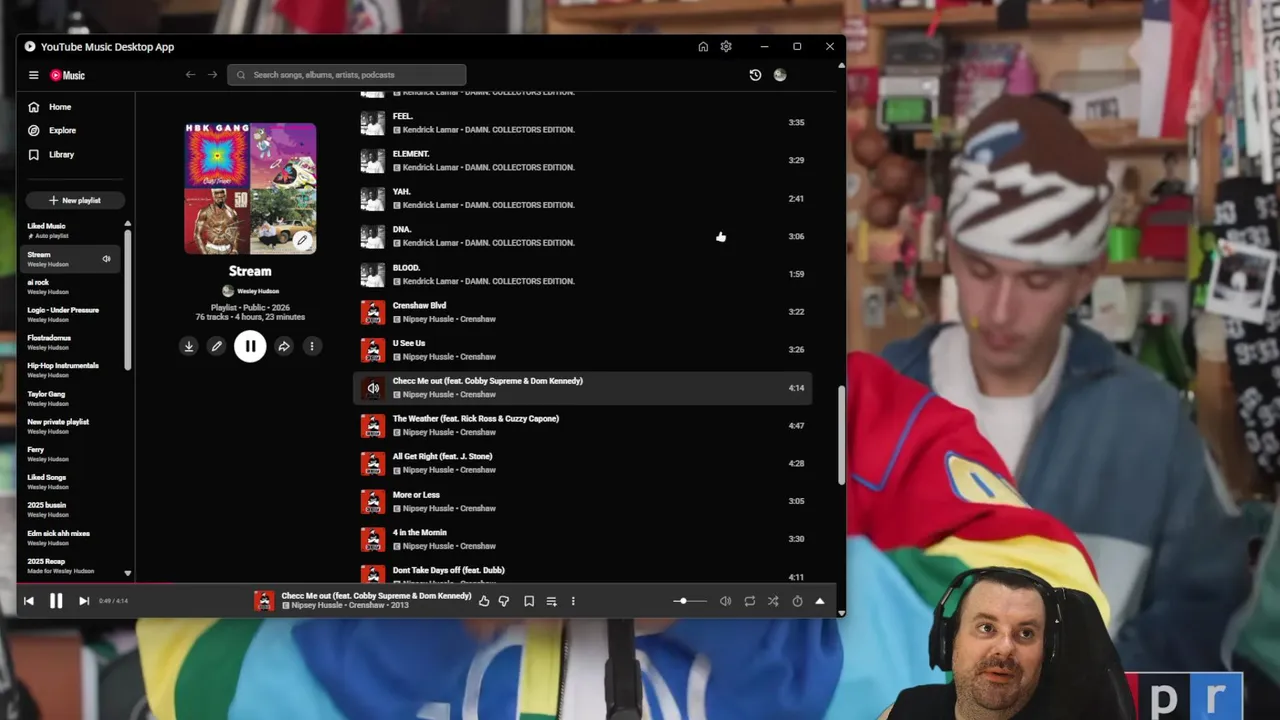The image size is (1280, 720).
Task: Open the Flostradamus playlist
Action: pyautogui.click(x=71, y=342)
